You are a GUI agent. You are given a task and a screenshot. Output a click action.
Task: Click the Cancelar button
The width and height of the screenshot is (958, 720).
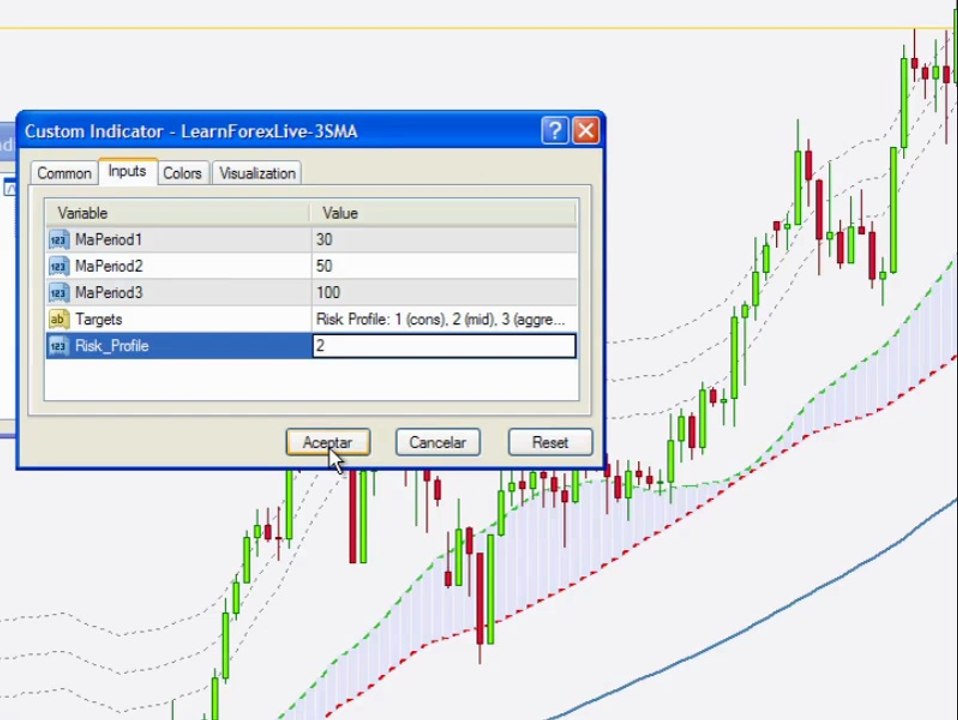point(437,442)
